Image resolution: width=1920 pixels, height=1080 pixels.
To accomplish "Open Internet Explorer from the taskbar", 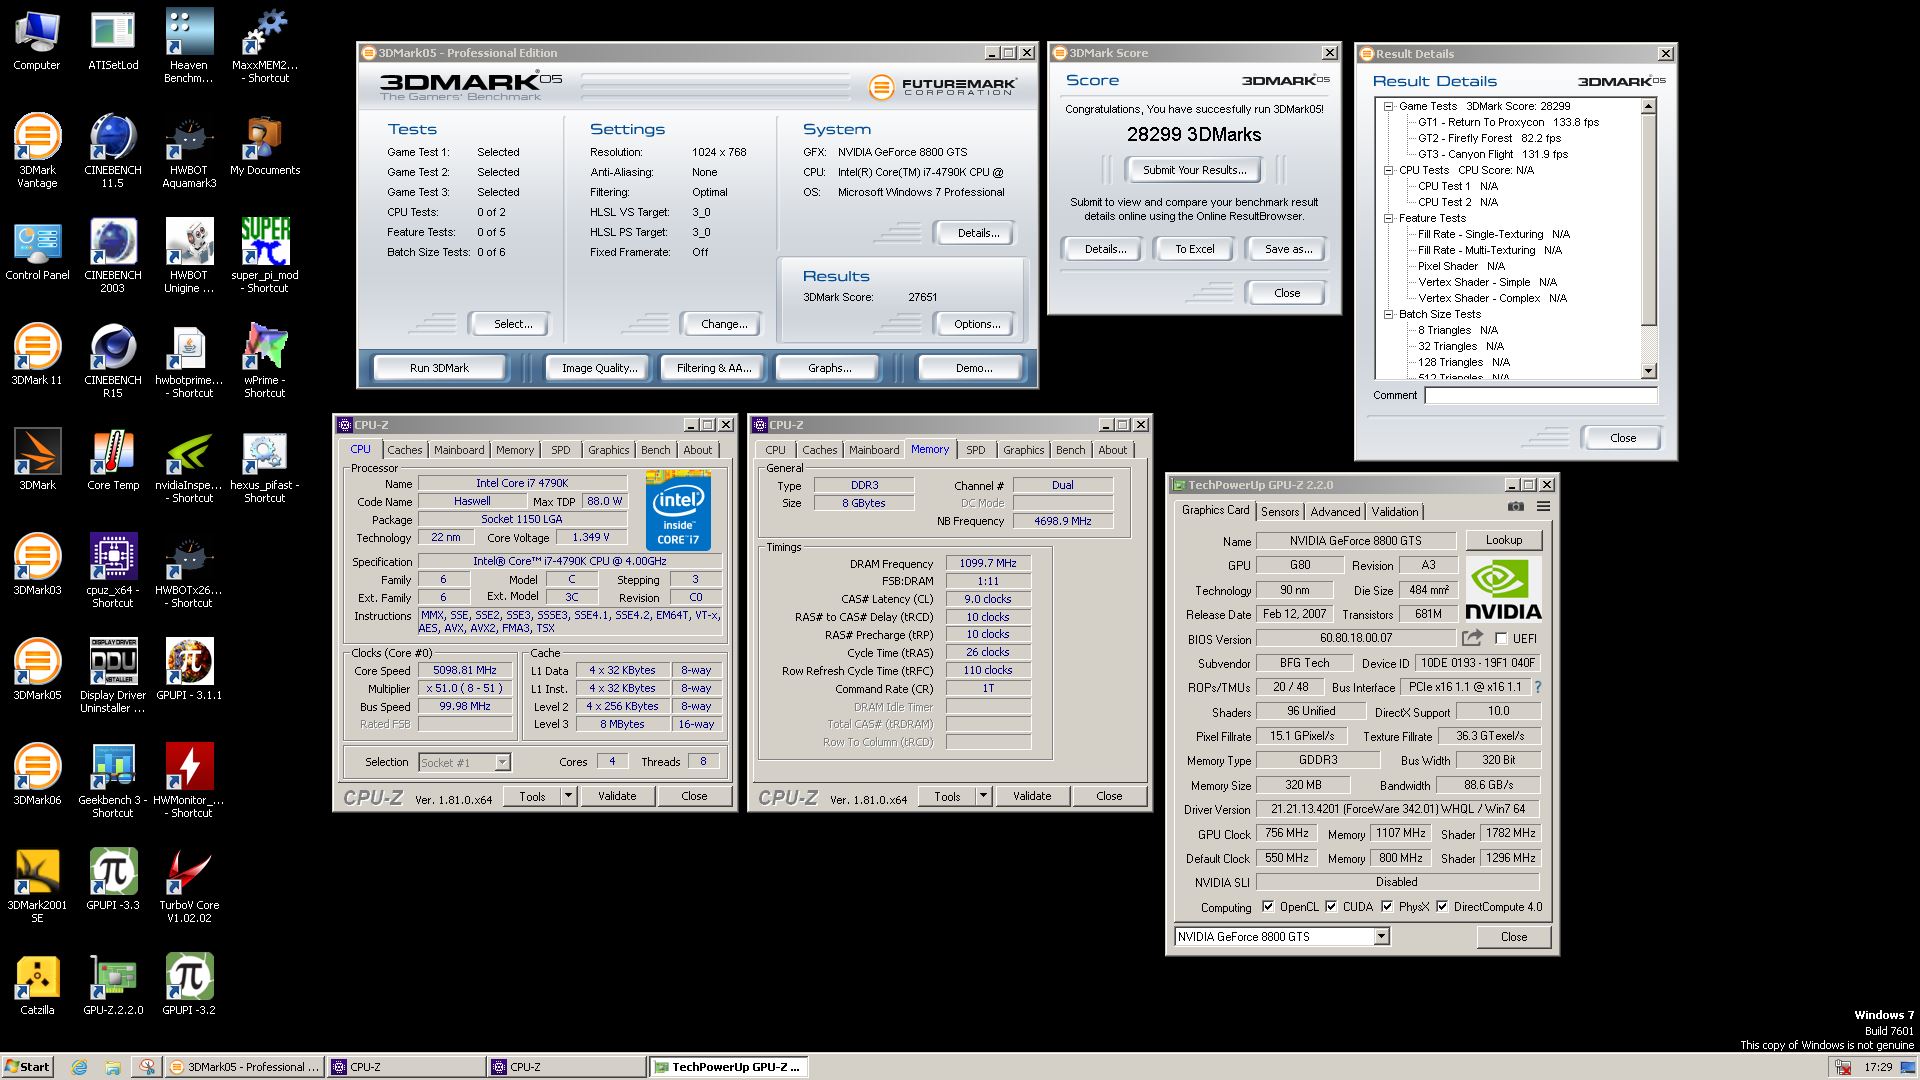I will (79, 1067).
